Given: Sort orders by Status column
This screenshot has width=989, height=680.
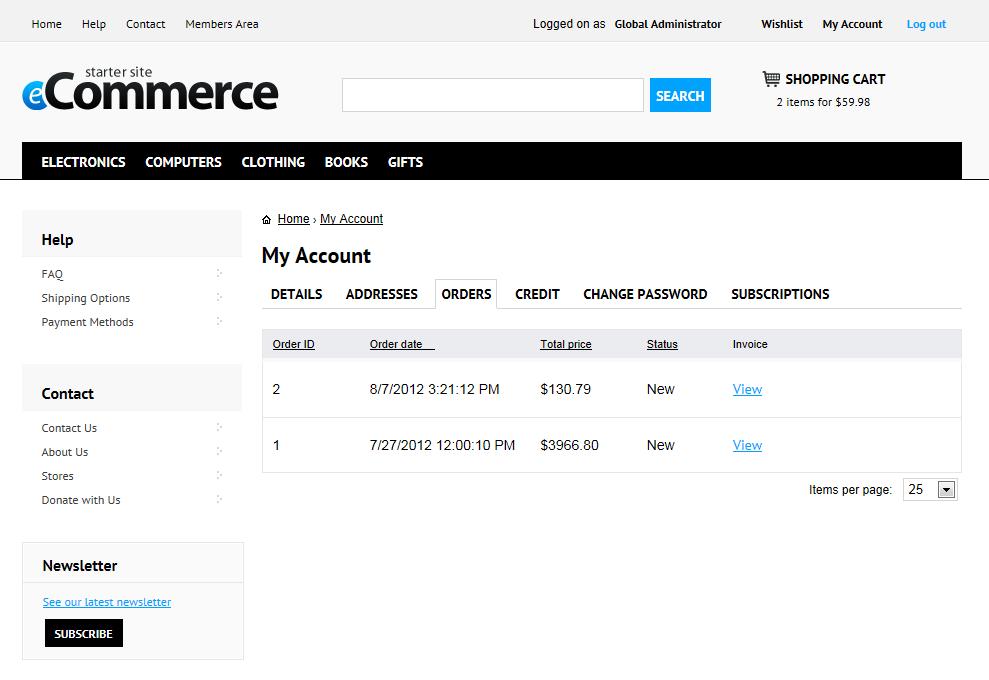Looking at the screenshot, I should pos(662,344).
